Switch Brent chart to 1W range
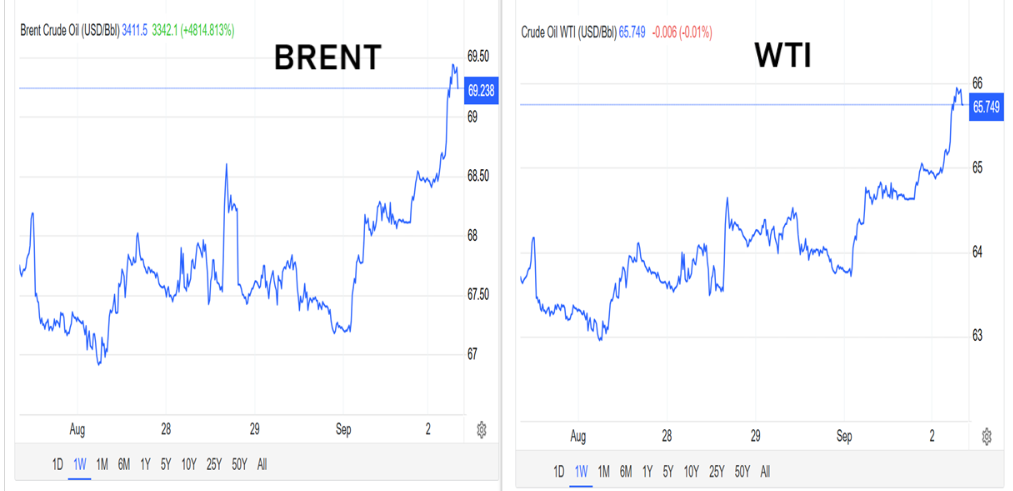This screenshot has width=1013, height=491. (79, 464)
